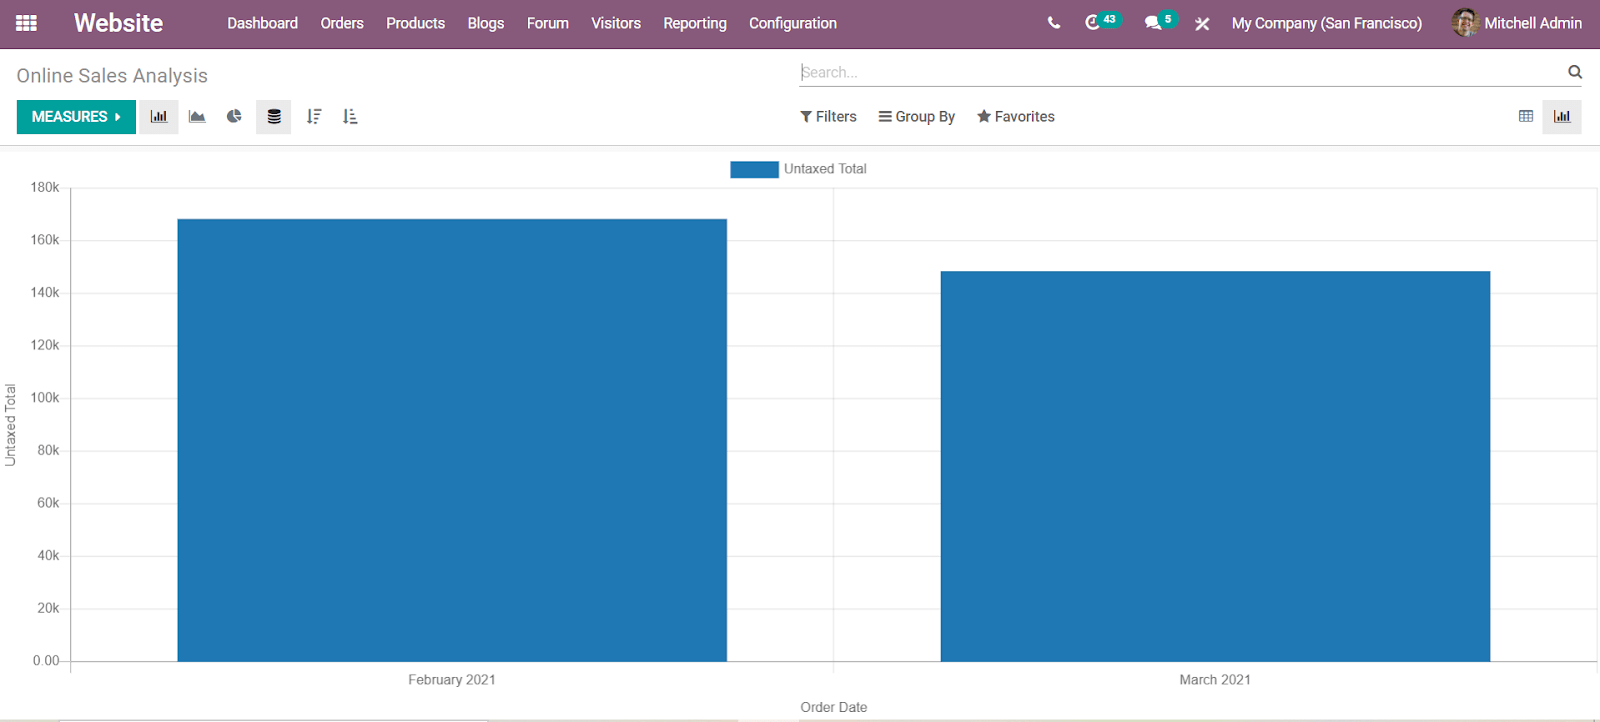This screenshot has height=722, width=1600.
Task: Open the Forum menu
Action: (548, 23)
